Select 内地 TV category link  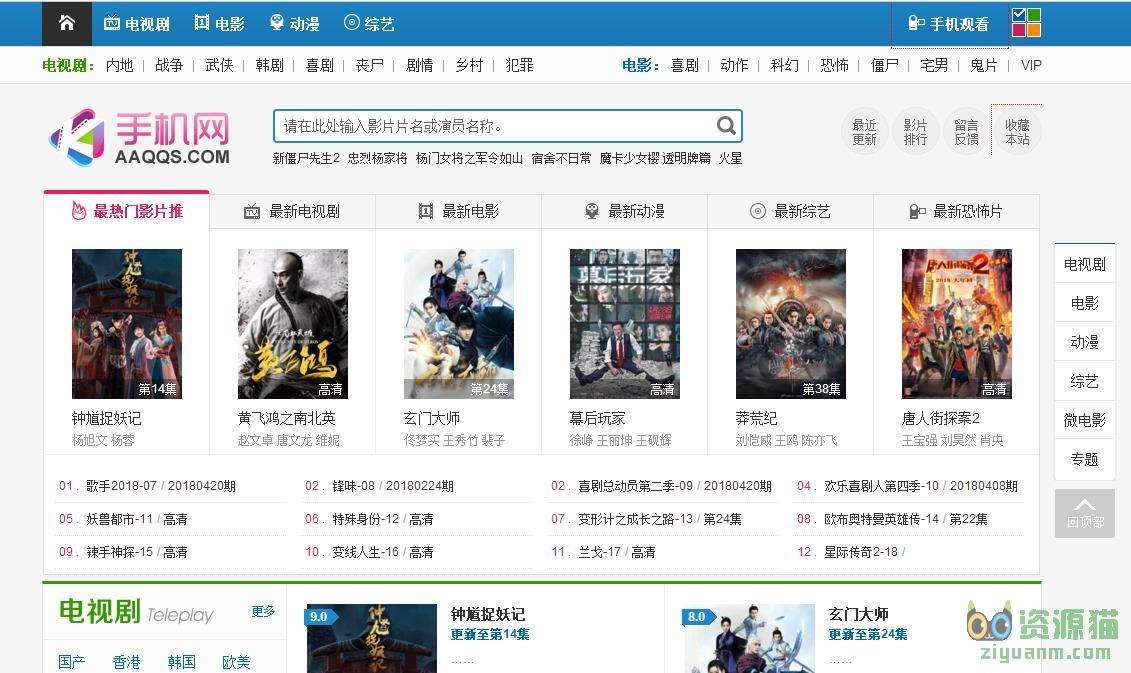click(119, 65)
